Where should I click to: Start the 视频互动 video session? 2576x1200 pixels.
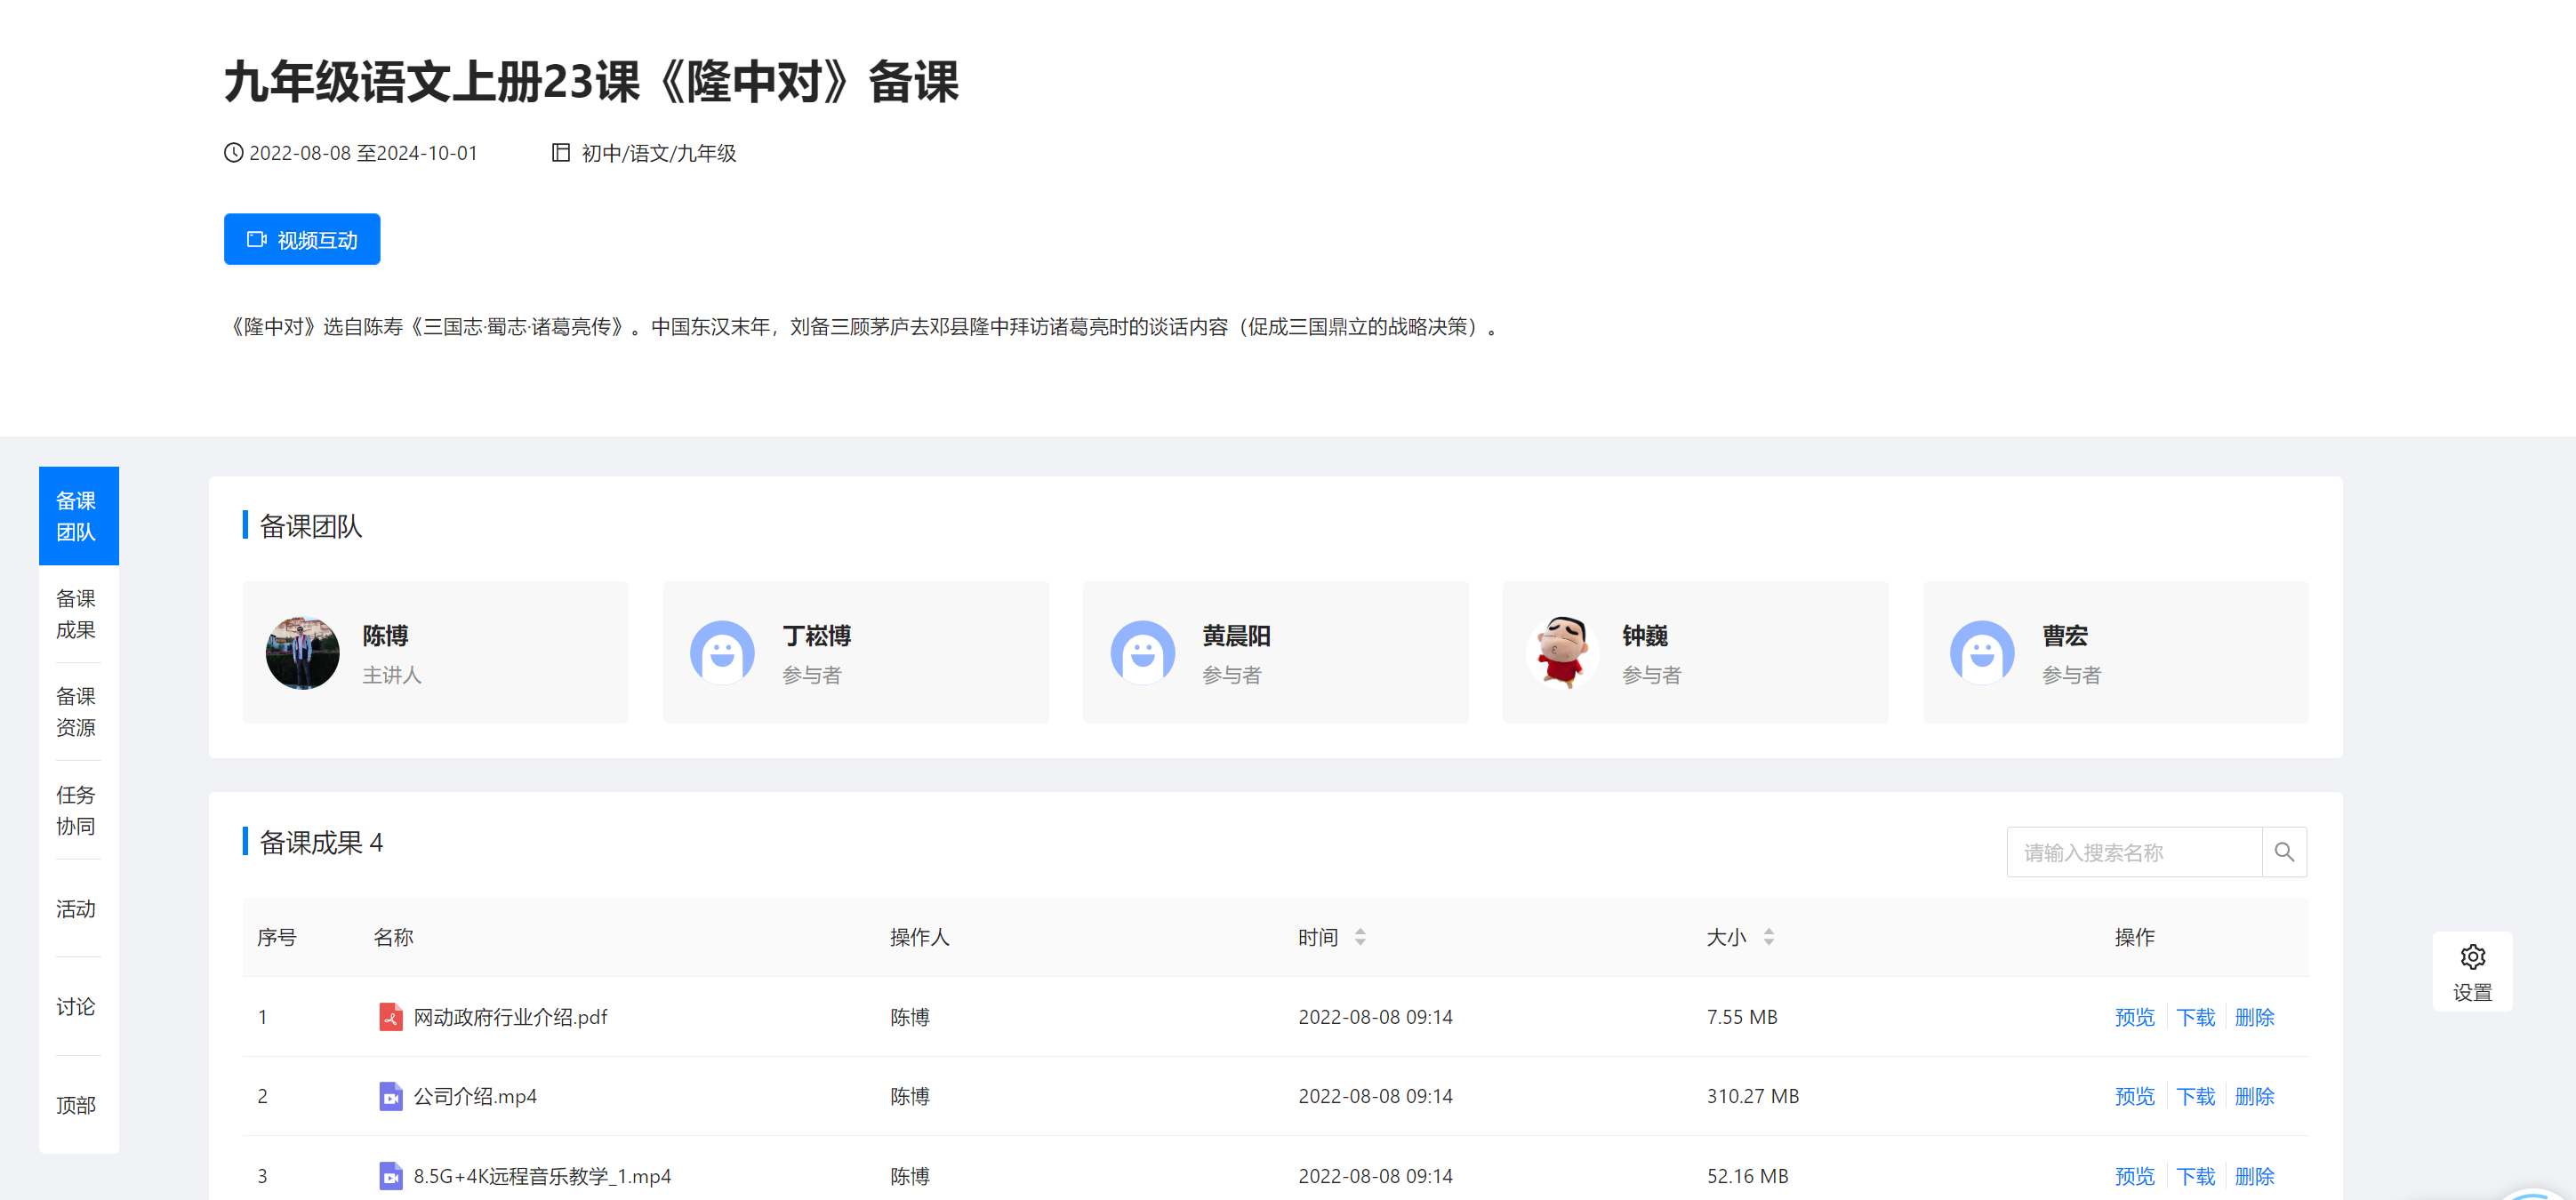point(302,240)
